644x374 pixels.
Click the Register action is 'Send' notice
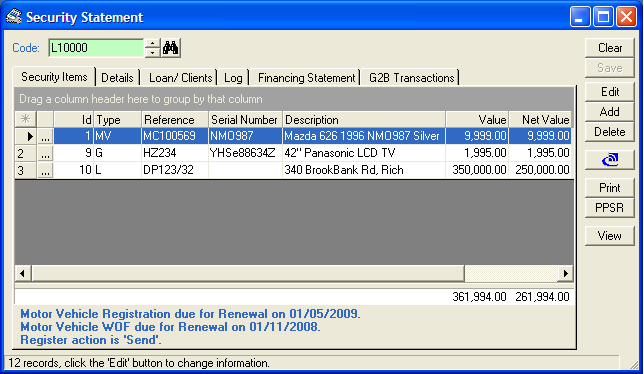pyautogui.click(x=91, y=340)
